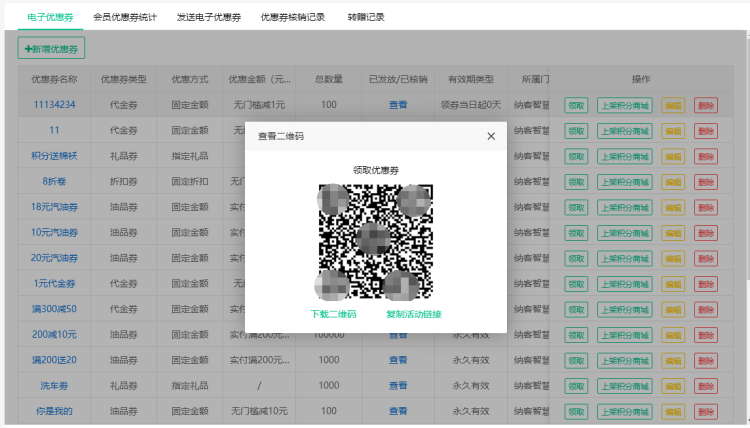Open 发送电子优惠券 tab
The image size is (750, 428).
coord(209,17)
